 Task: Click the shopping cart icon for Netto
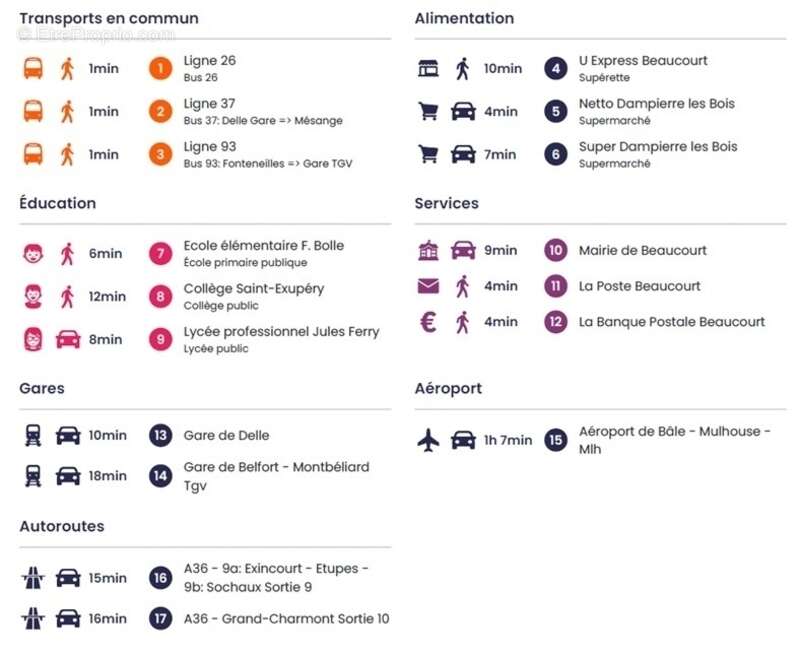pos(428,111)
